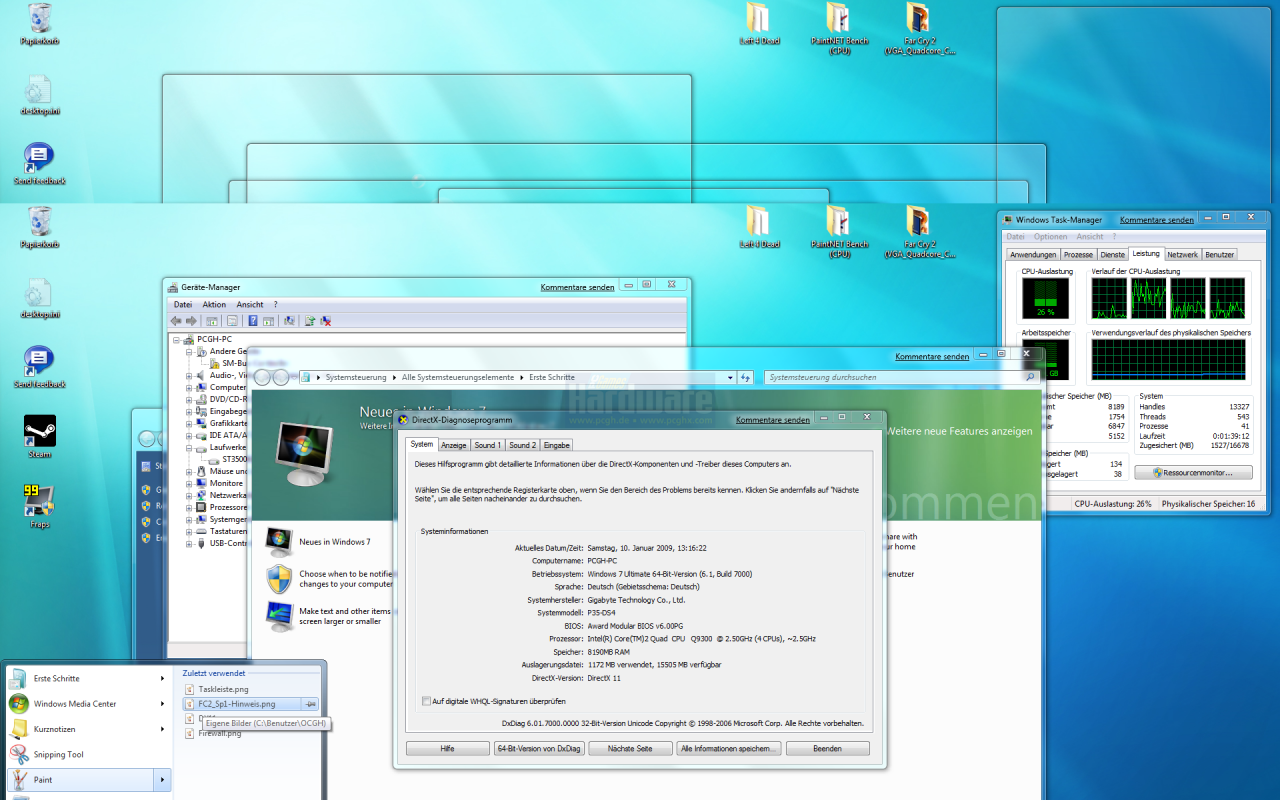
Task: Click the refresh icon beside the Systemsteuerung address bar
Action: pos(745,377)
